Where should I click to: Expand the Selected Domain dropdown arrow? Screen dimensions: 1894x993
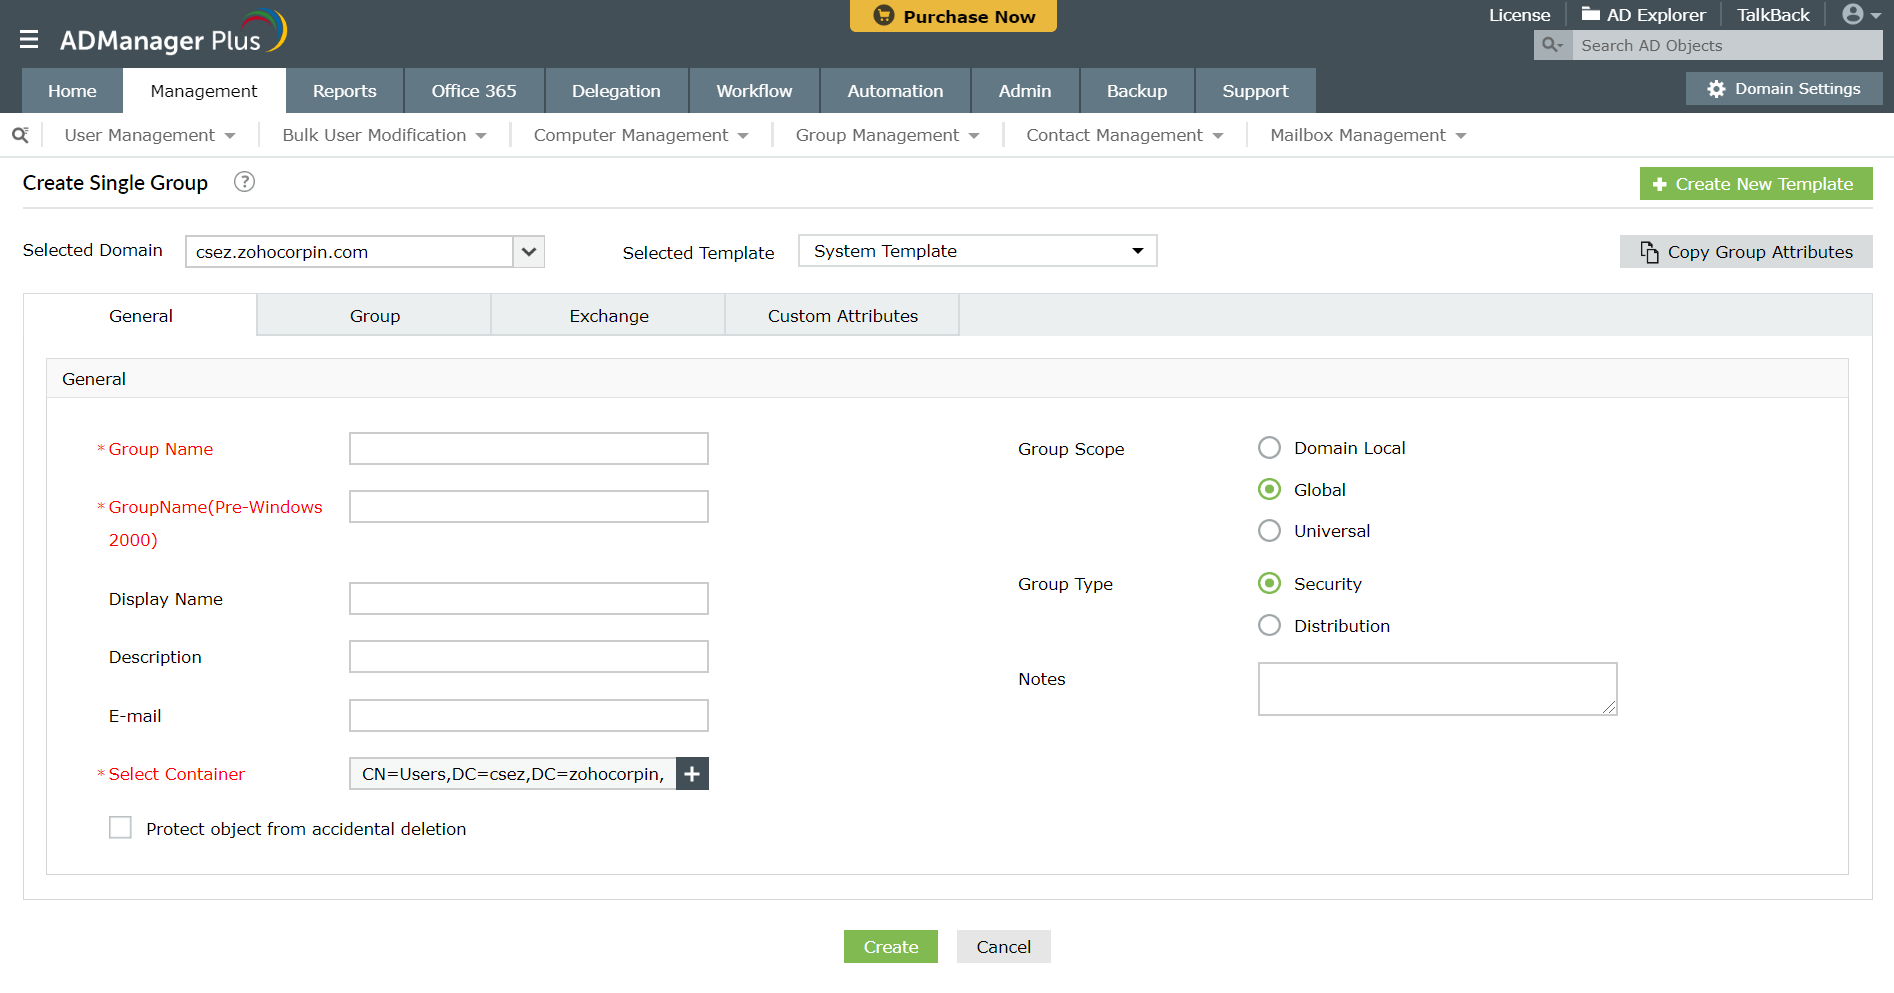529,252
